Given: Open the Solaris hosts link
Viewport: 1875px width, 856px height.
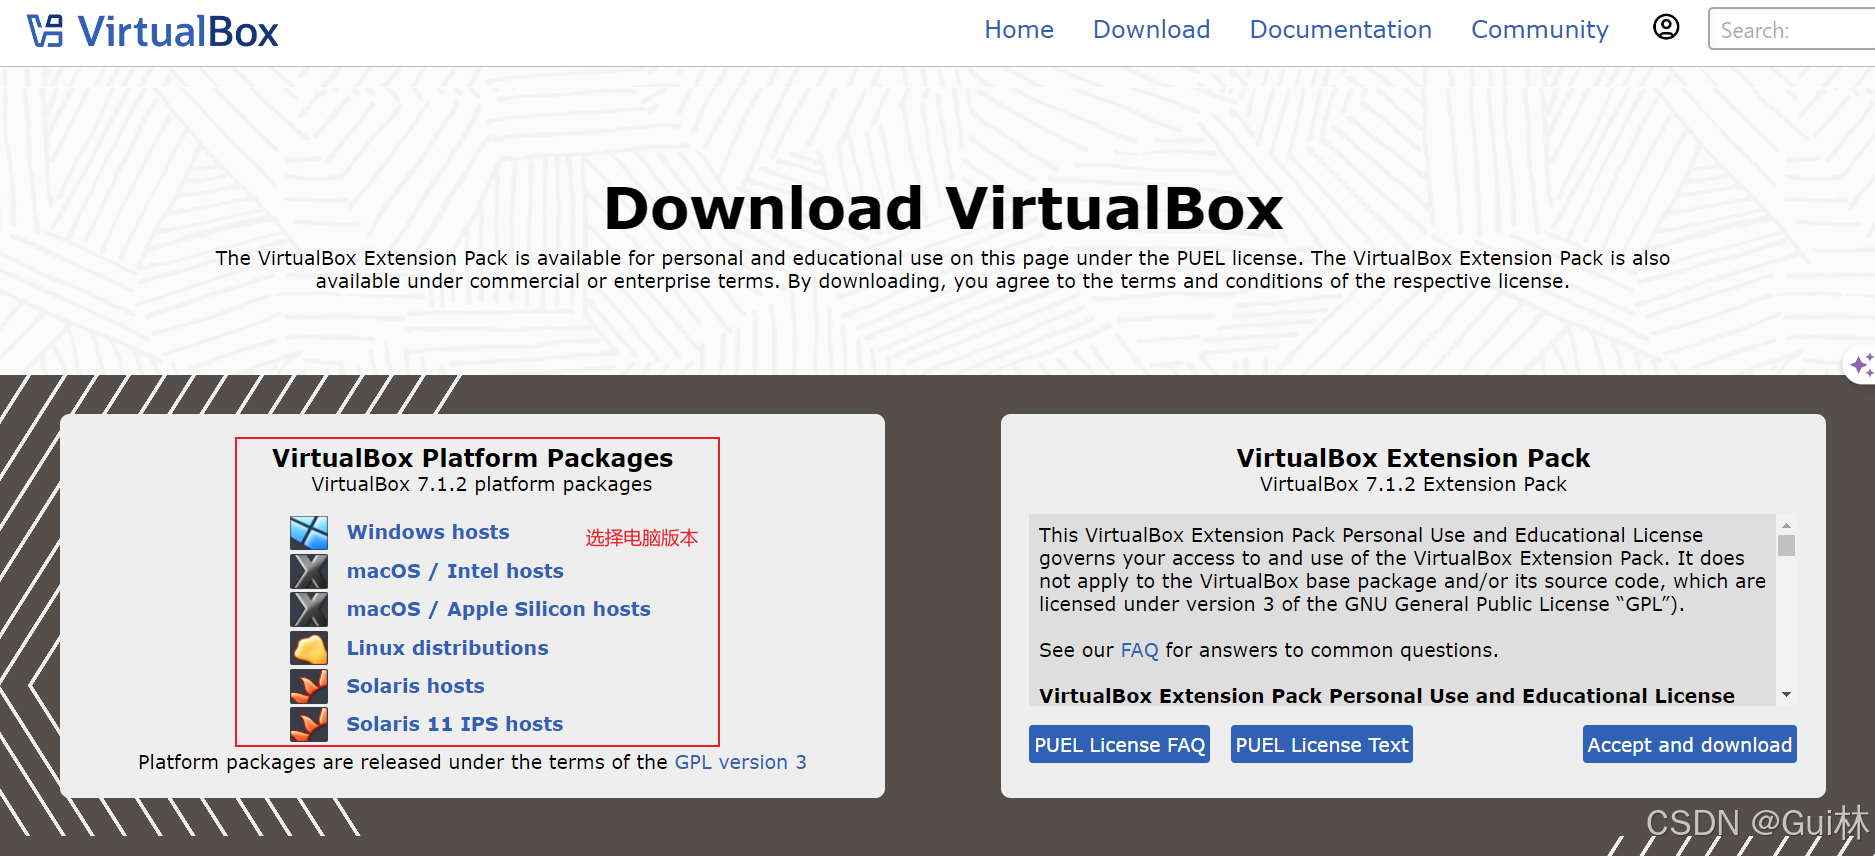Looking at the screenshot, I should tap(415, 686).
